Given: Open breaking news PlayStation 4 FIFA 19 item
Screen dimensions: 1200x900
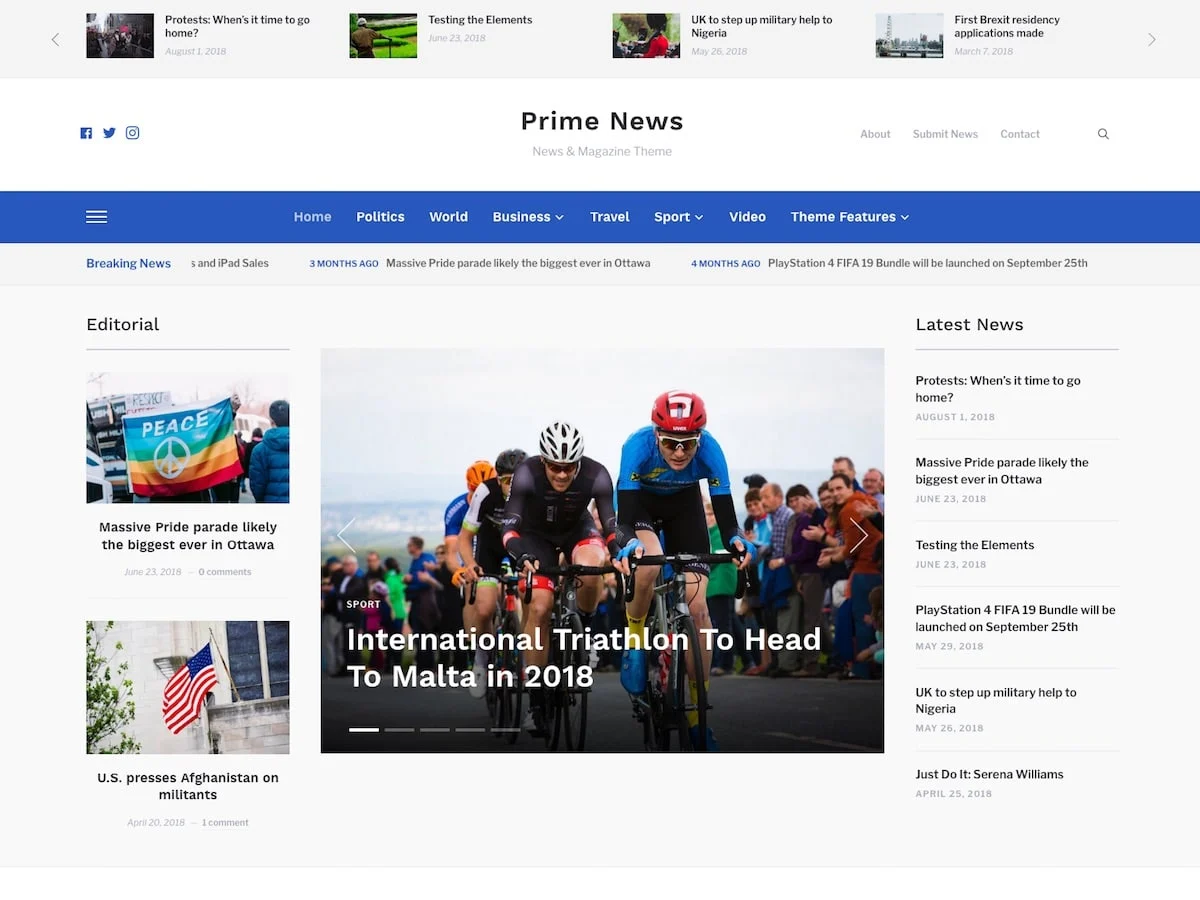Looking at the screenshot, I should (927, 263).
